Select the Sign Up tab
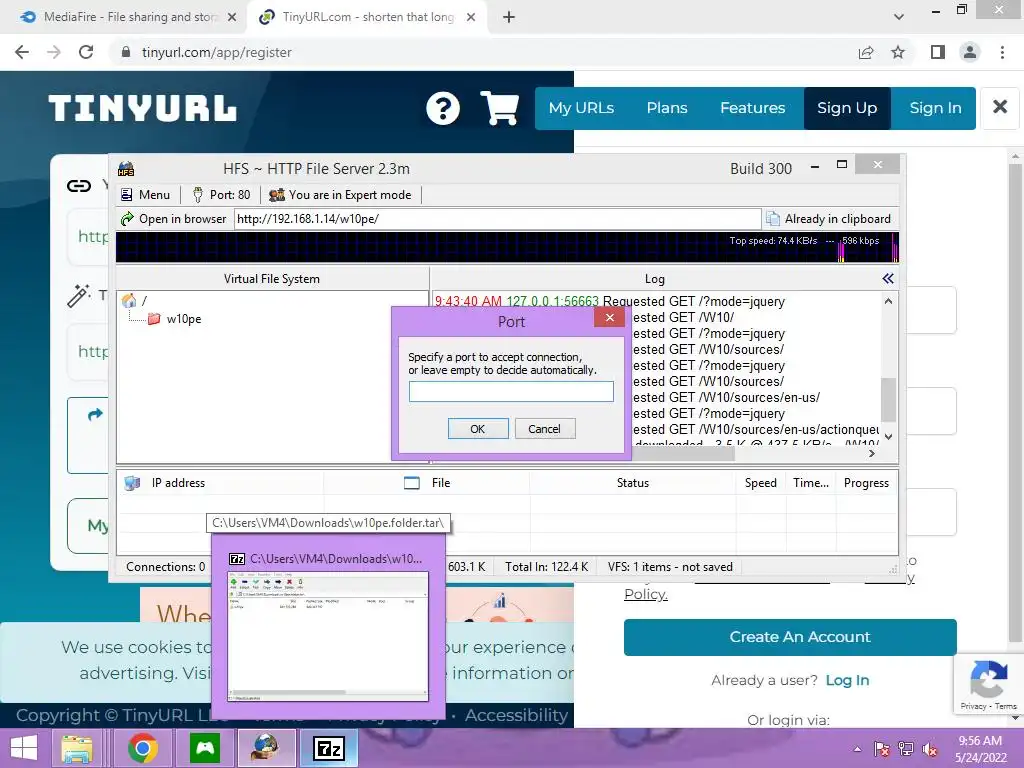 coord(847,108)
